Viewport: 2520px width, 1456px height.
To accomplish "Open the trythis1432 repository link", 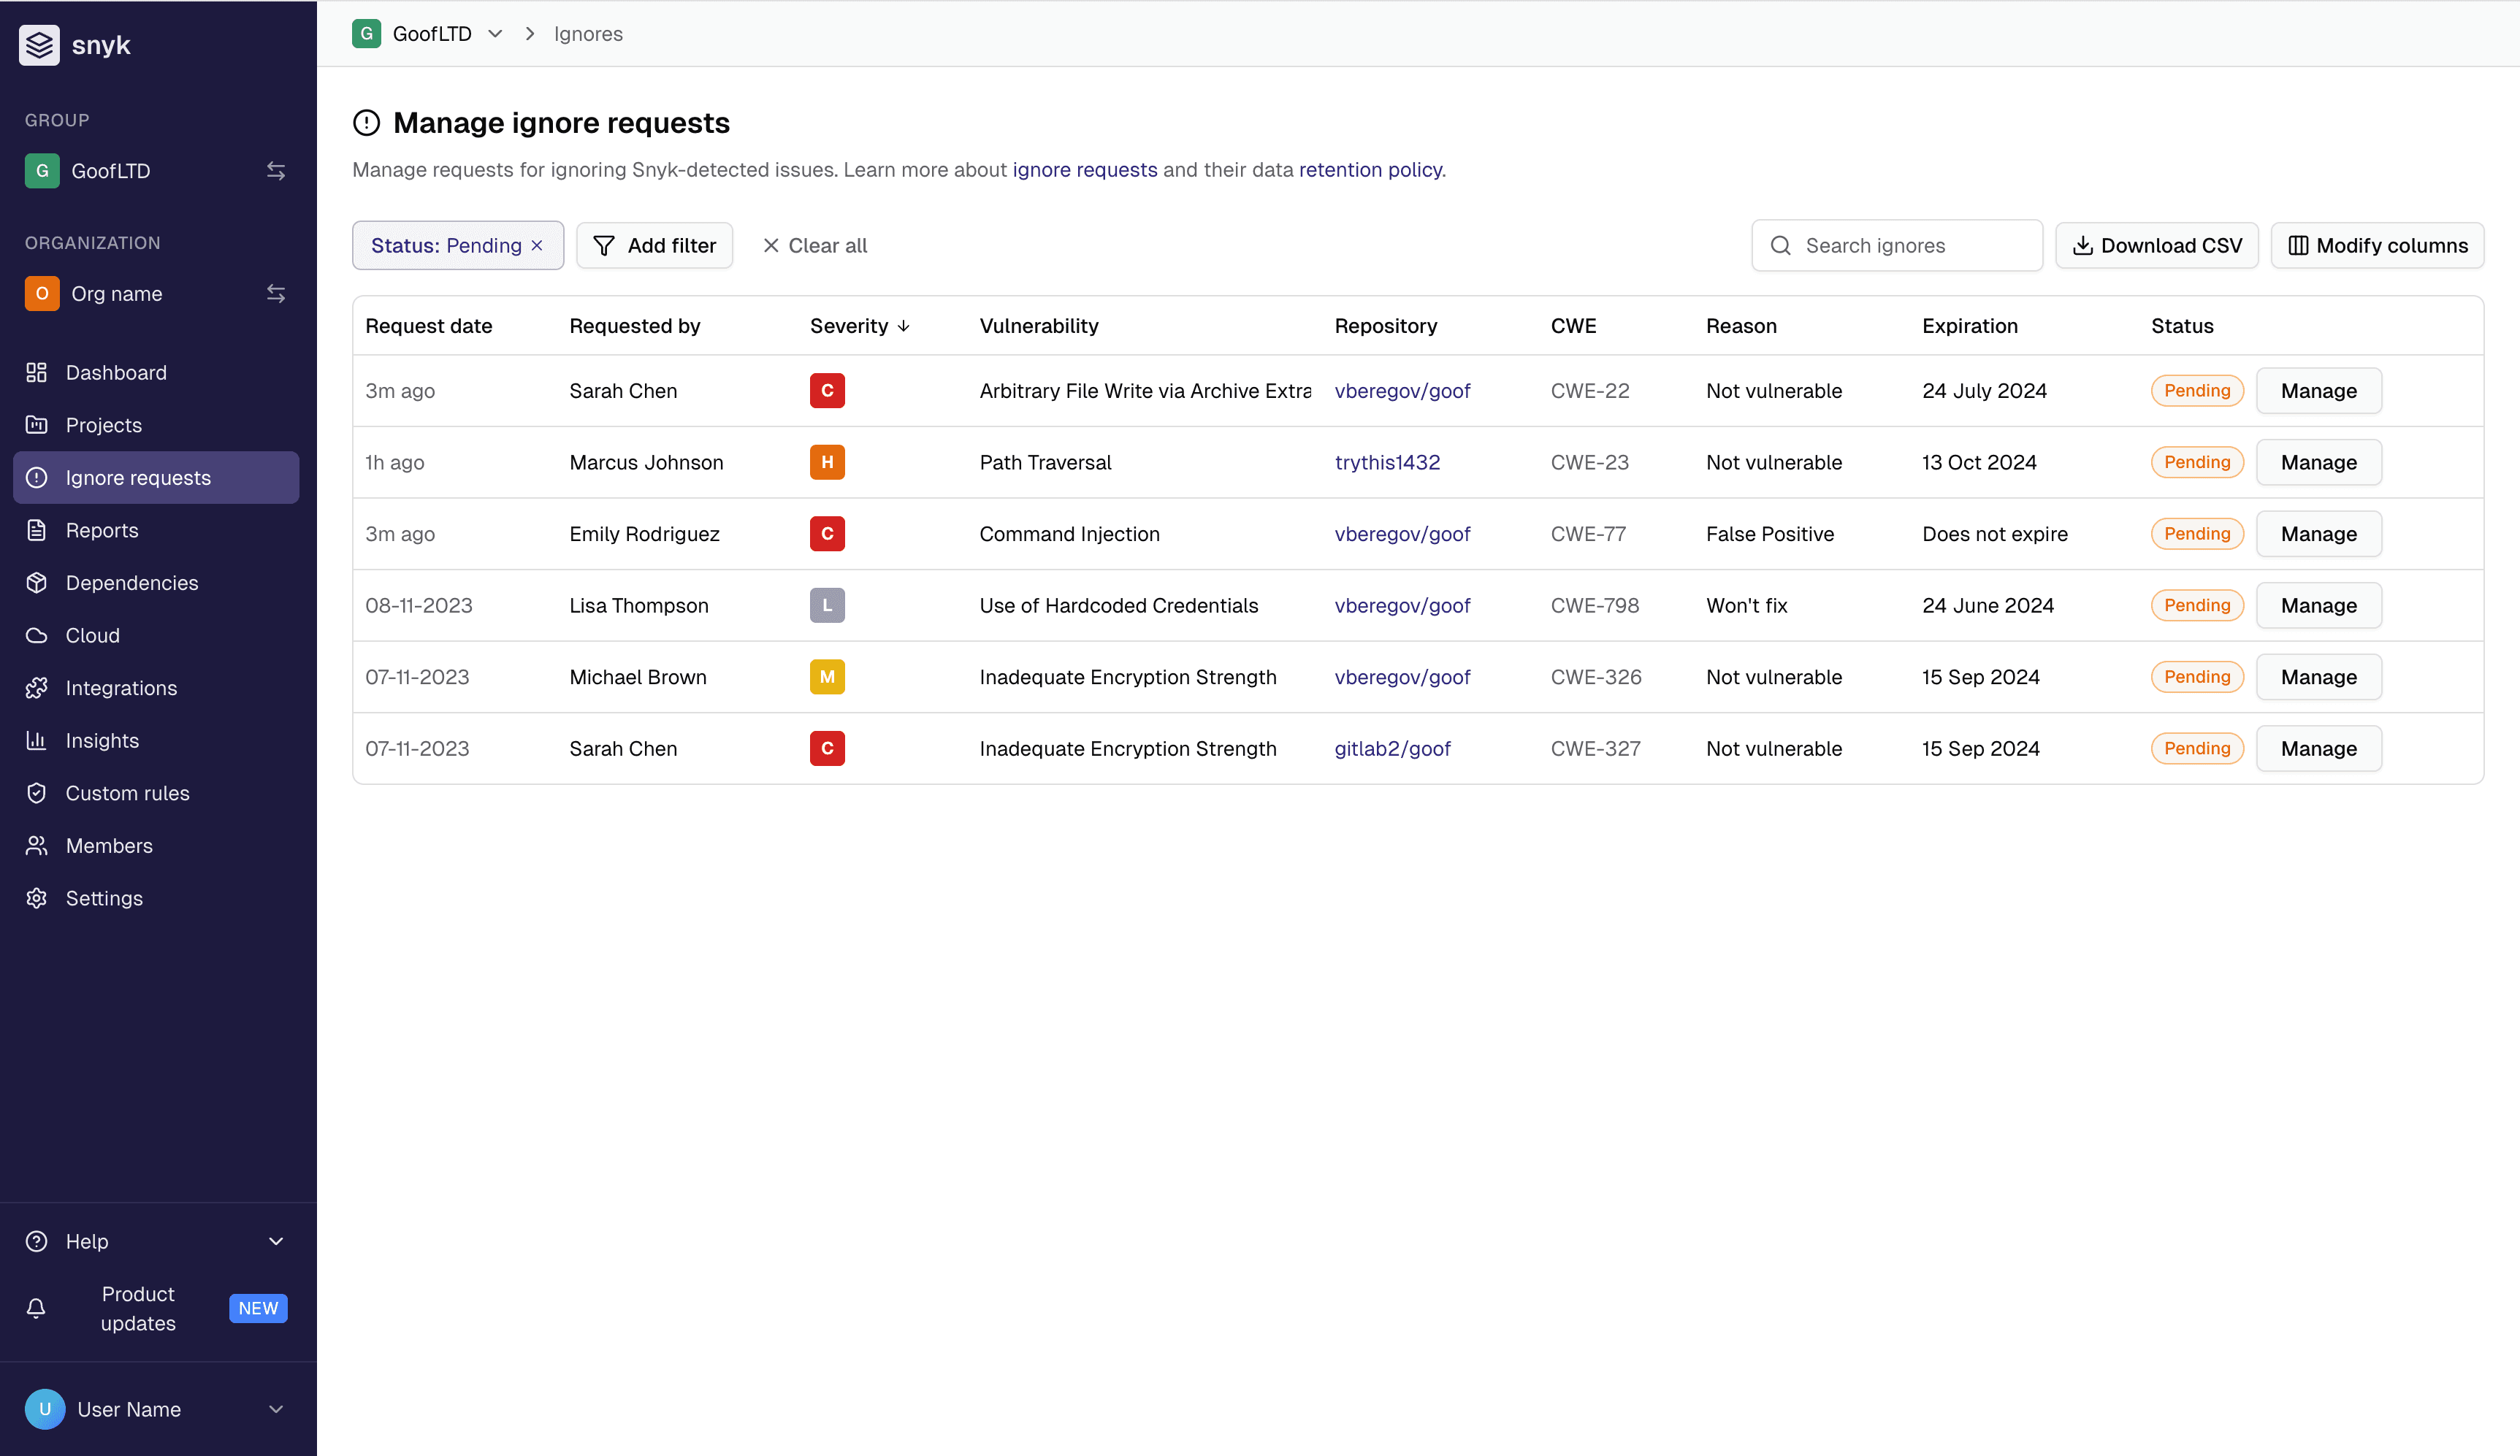I will [1387, 462].
